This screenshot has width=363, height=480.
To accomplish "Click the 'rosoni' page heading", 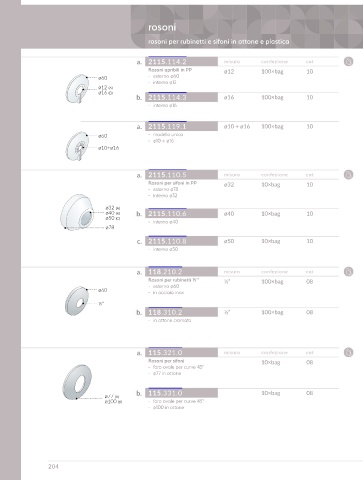I will (162, 27).
